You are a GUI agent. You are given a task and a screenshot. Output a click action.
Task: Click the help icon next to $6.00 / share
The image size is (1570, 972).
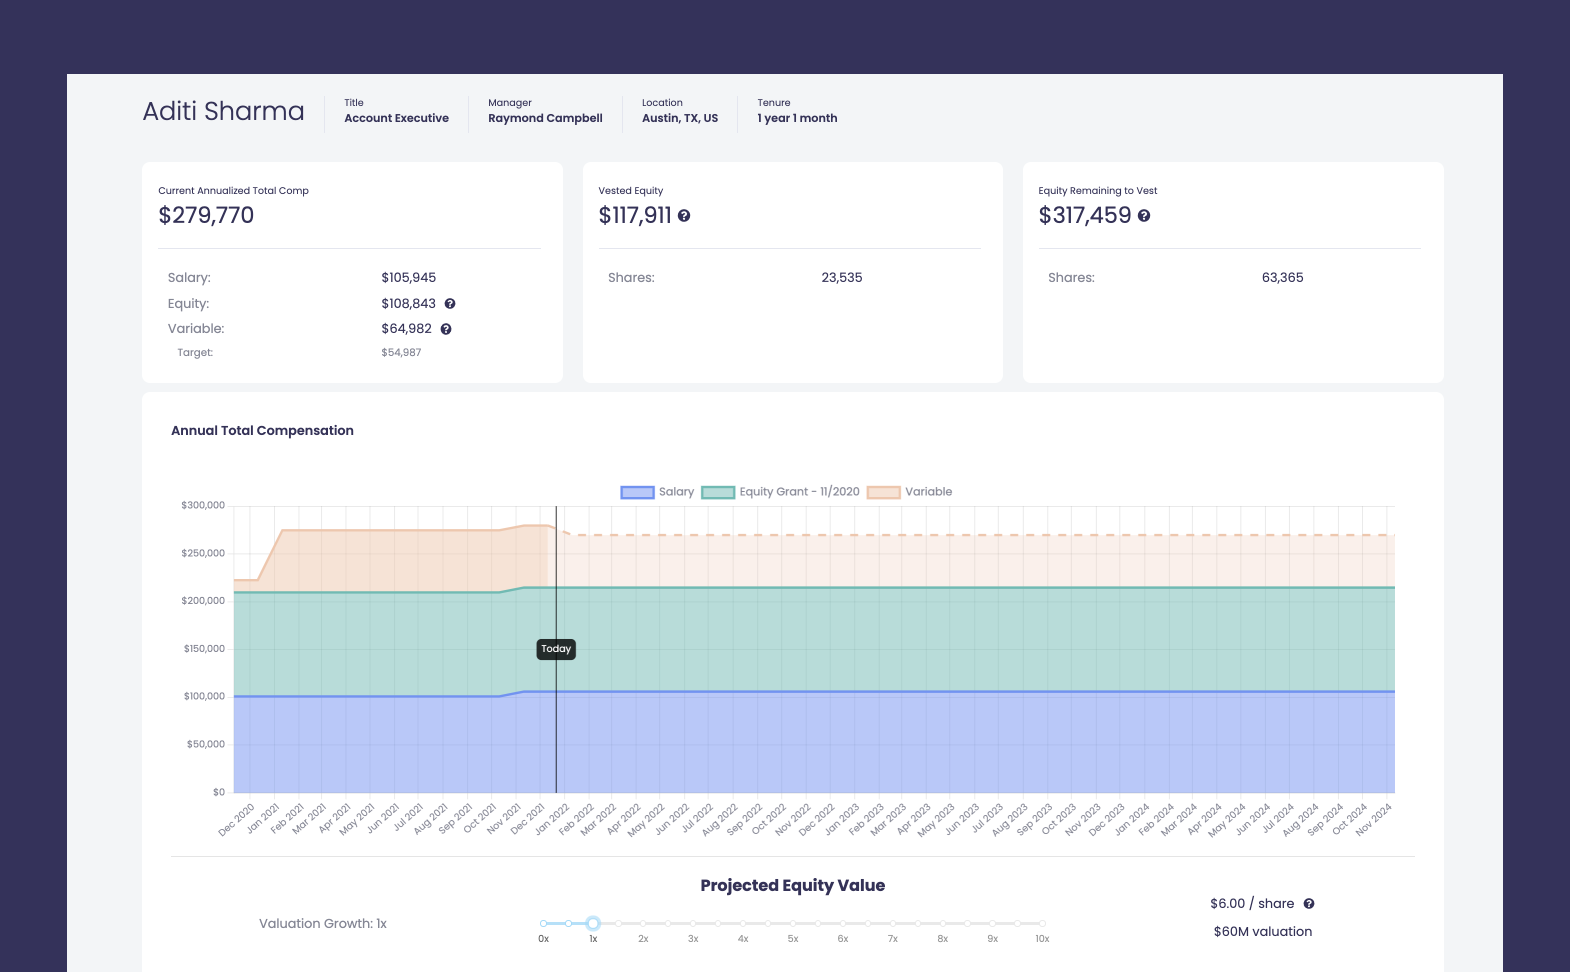click(1309, 904)
